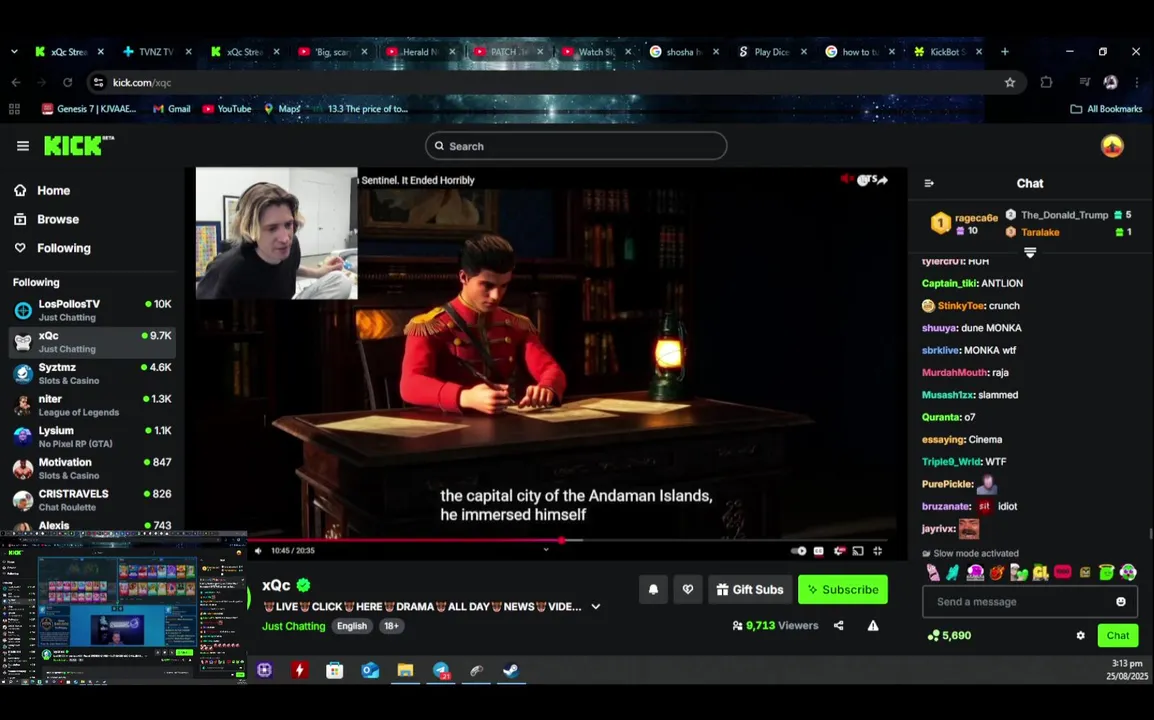Expand the chevron below the video timeline
Image resolution: width=1154 pixels, height=720 pixels.
546,549
